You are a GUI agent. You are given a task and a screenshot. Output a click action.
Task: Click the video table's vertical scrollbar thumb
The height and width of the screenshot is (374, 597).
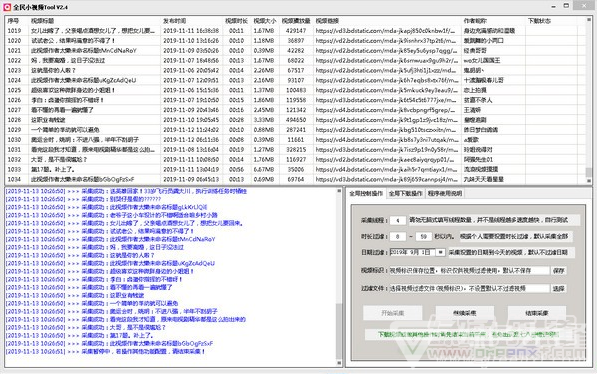[589, 172]
